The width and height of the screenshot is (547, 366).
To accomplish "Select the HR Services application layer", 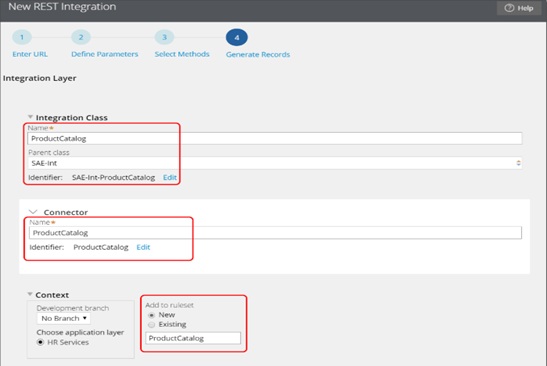I will pyautogui.click(x=40, y=342).
